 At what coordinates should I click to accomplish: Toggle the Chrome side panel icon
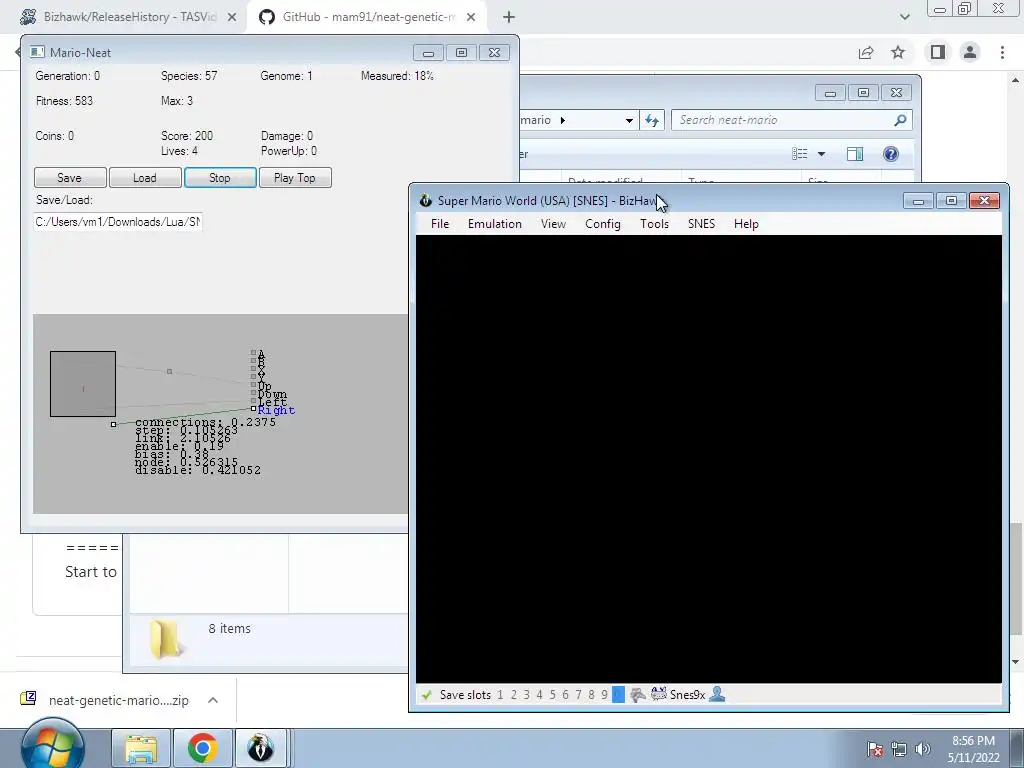938,52
